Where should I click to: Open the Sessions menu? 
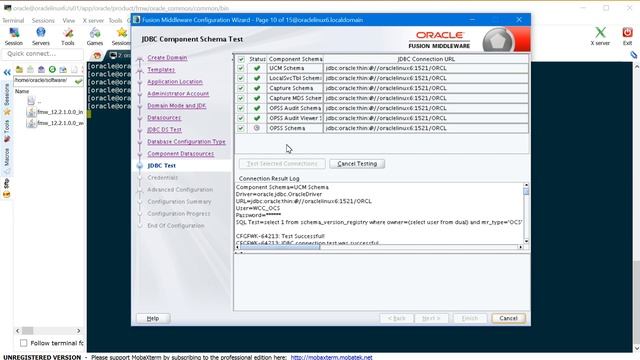(43, 20)
